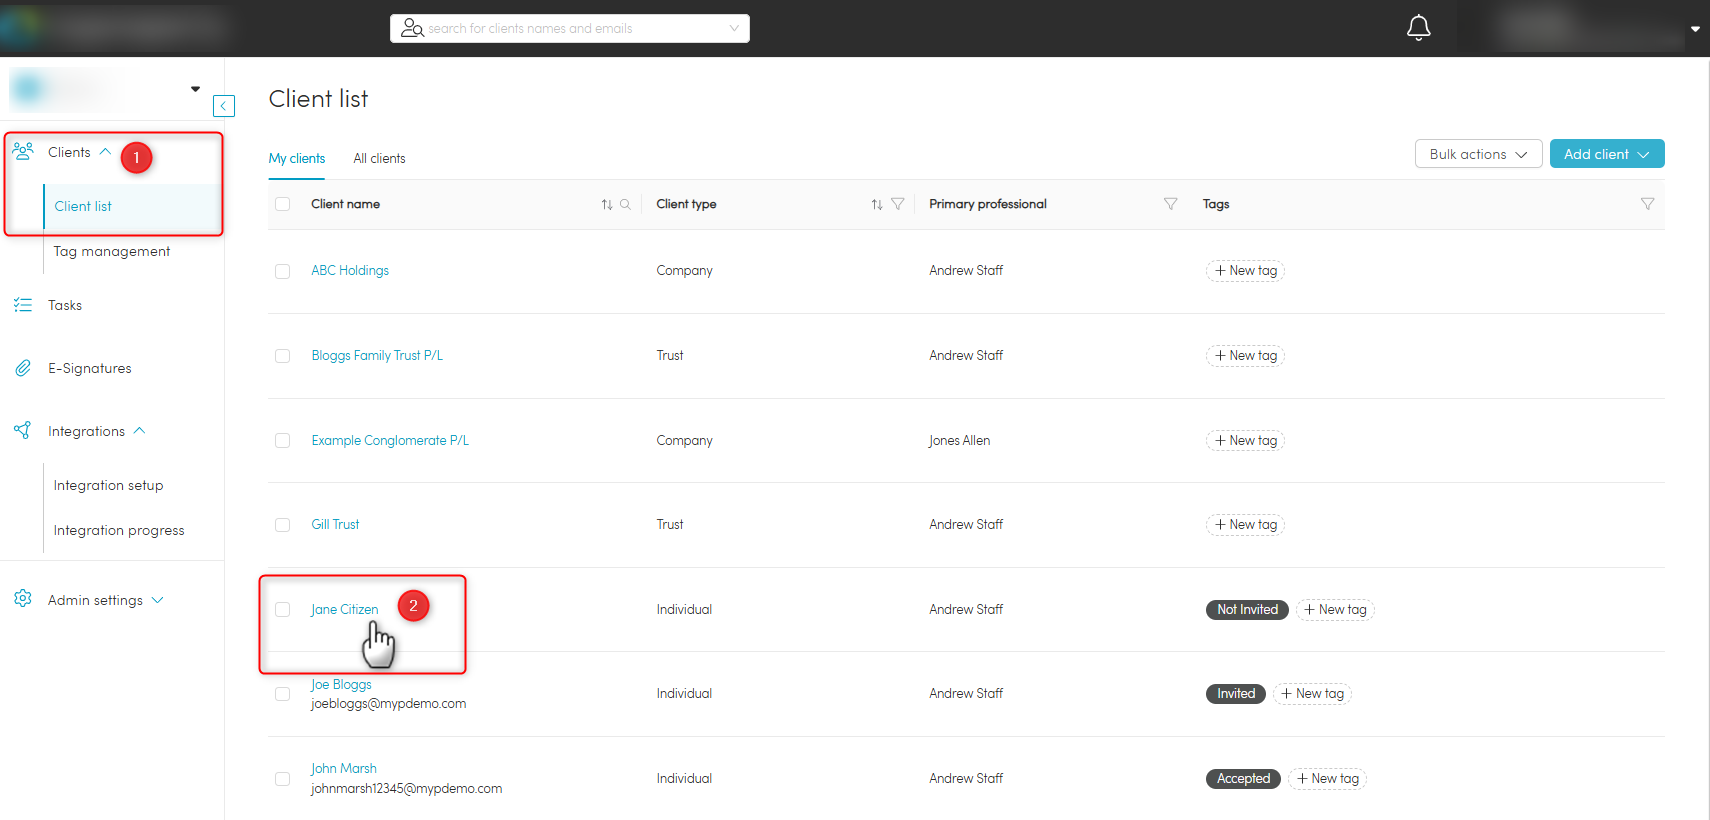Expand the Admin settings section
Viewport: 1710px width, 820px height.
click(x=157, y=600)
